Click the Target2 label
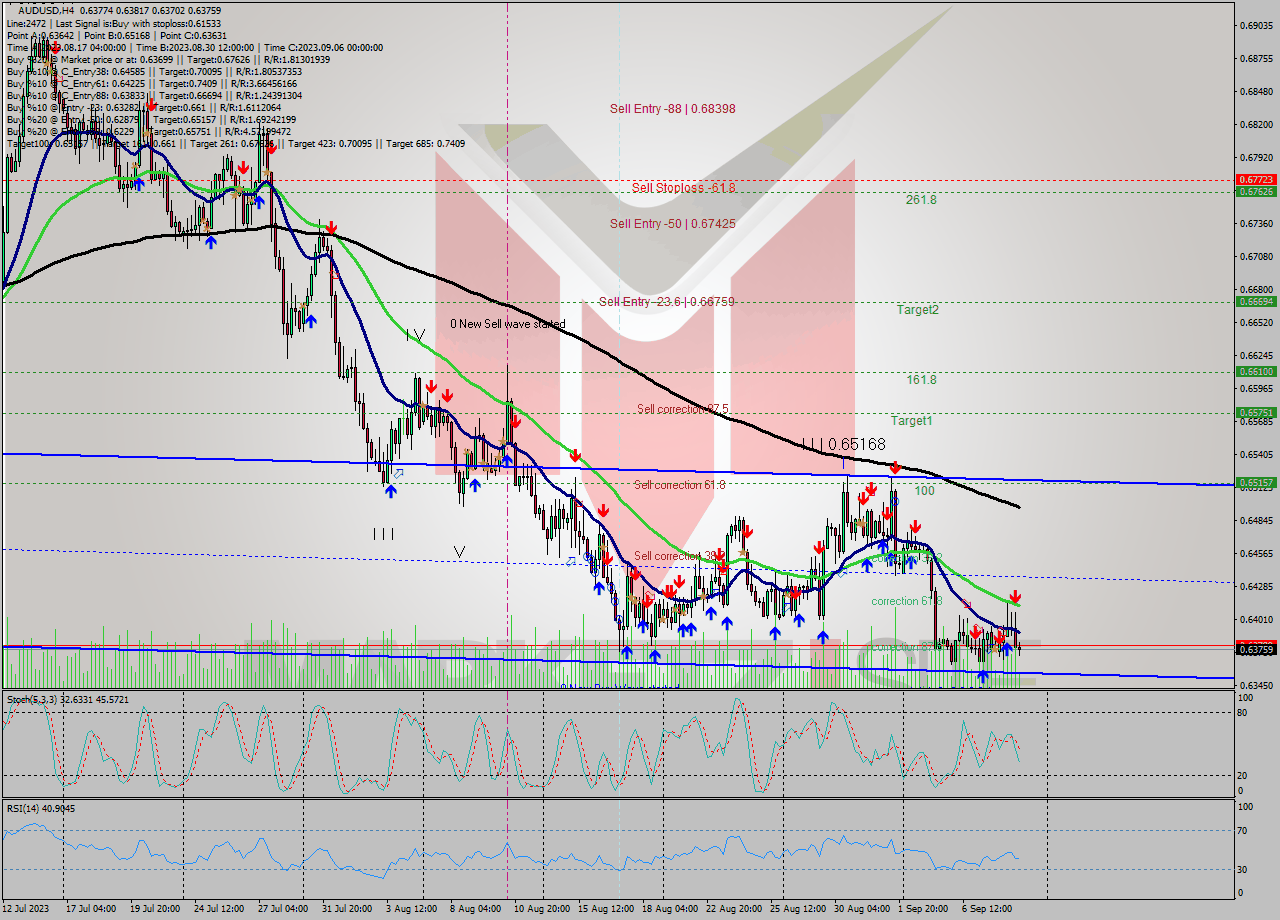 click(x=917, y=310)
